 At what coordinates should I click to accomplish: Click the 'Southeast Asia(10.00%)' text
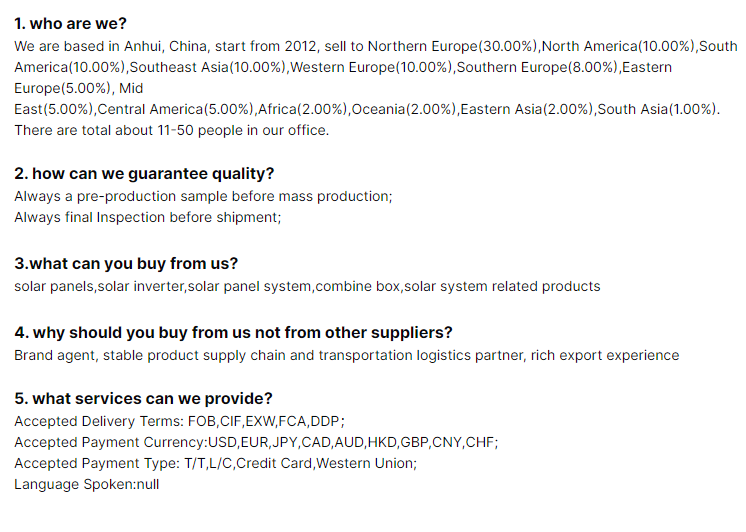pos(208,68)
